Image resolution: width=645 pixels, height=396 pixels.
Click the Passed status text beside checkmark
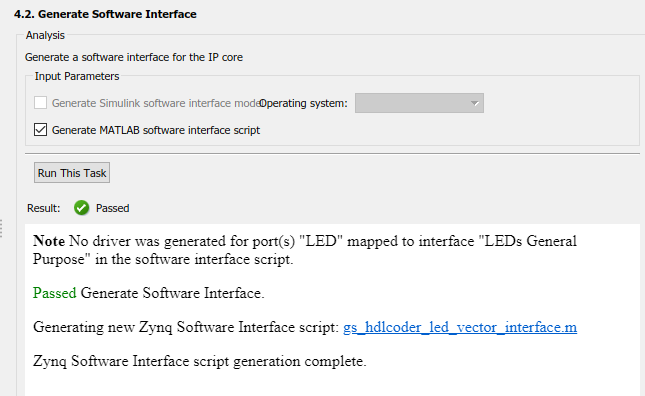tap(112, 208)
